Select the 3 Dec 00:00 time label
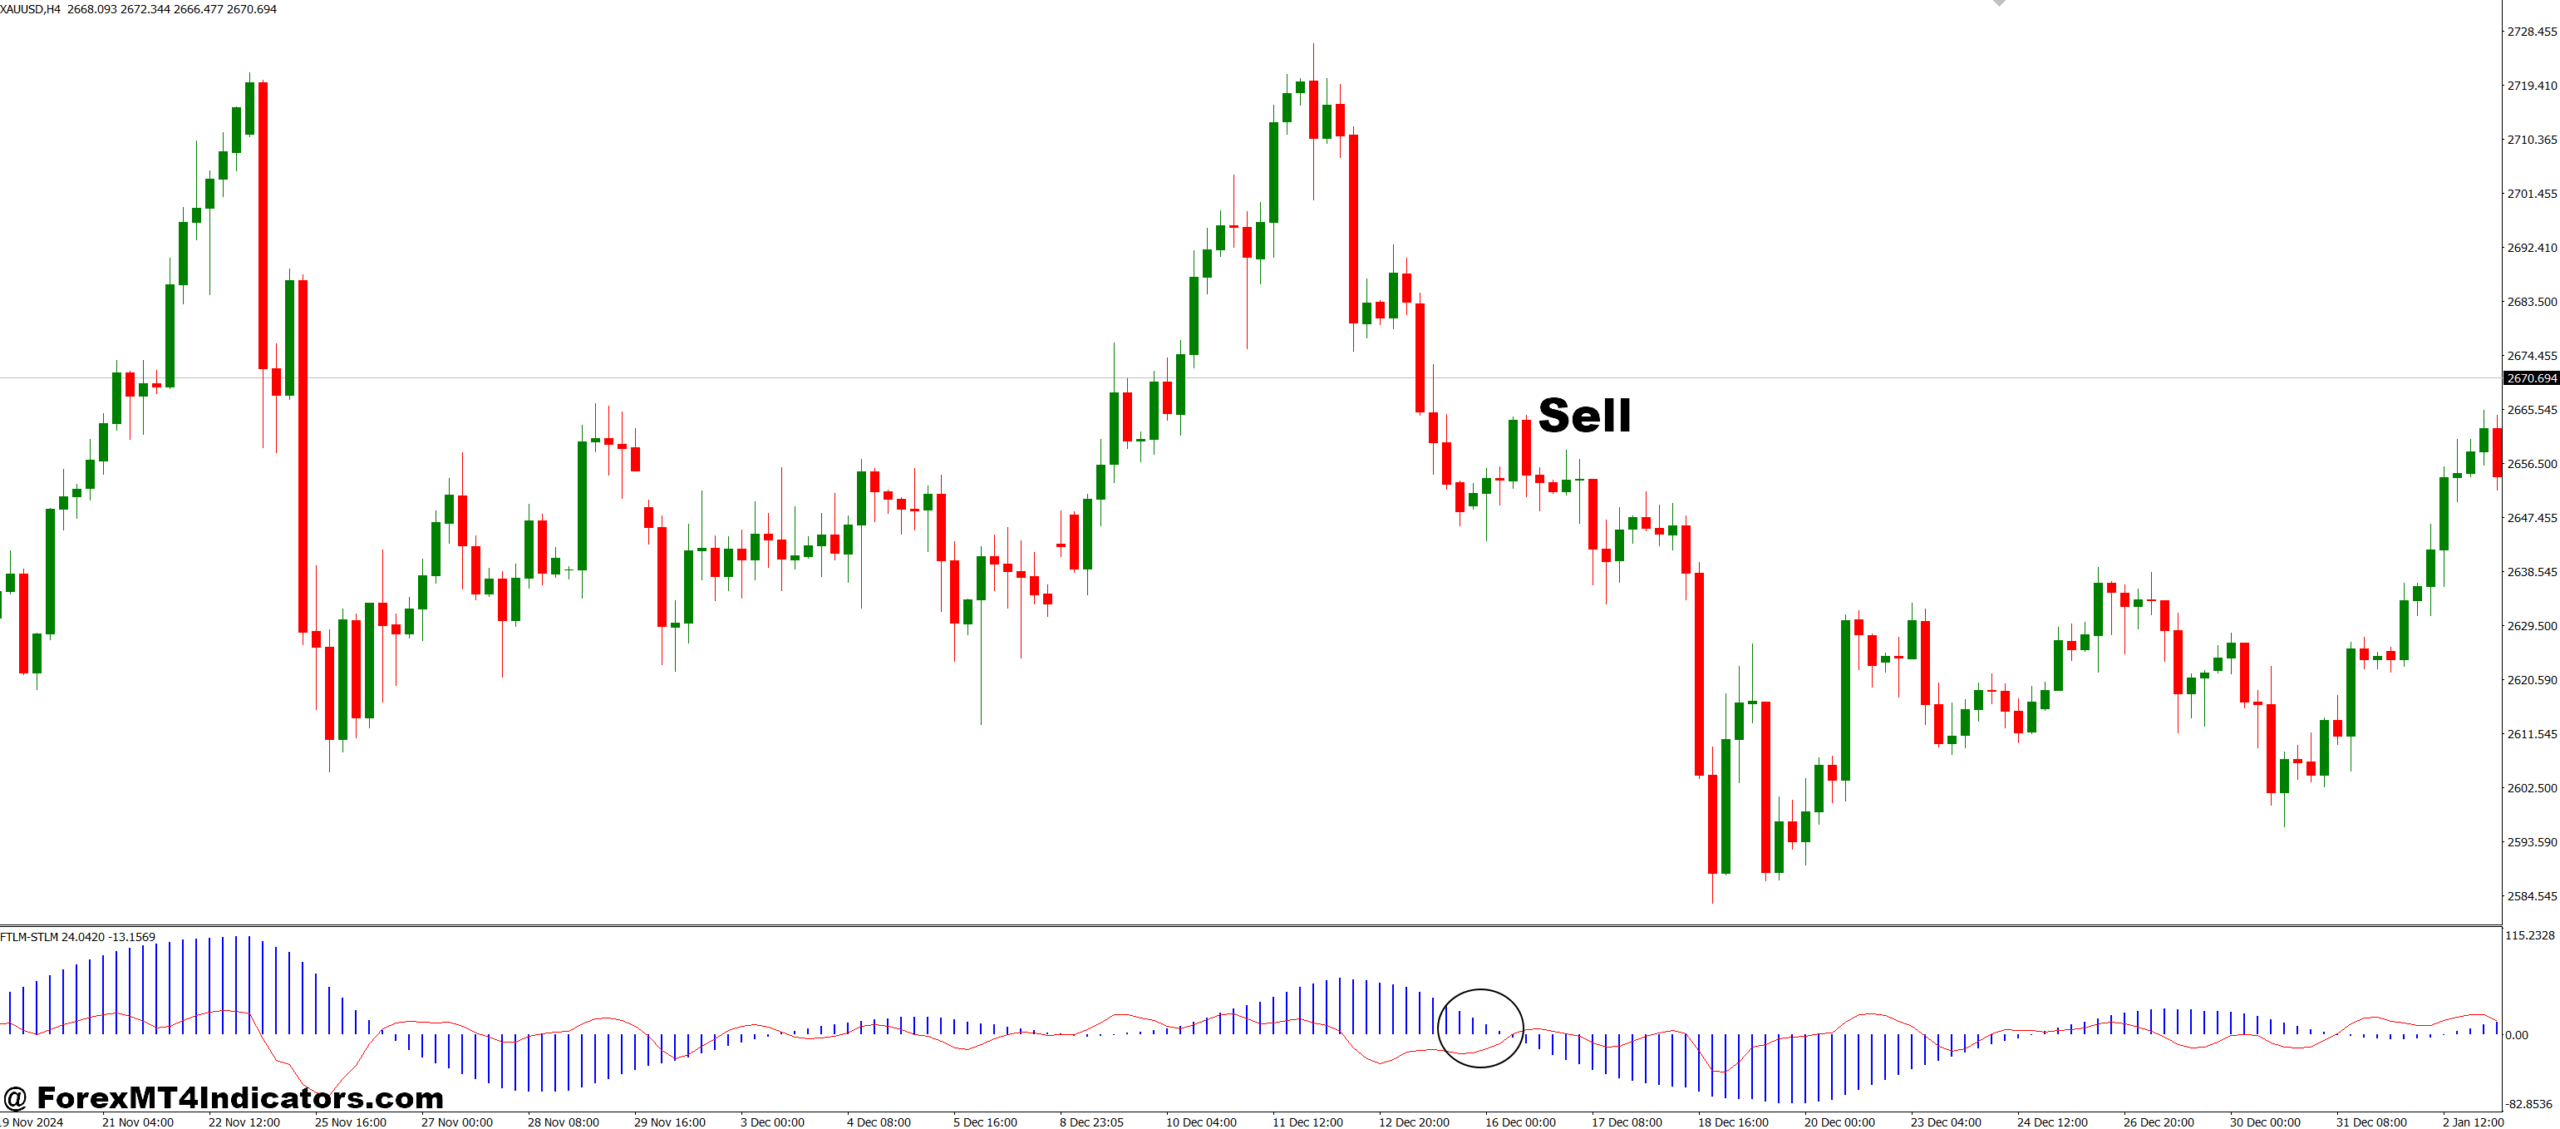This screenshot has width=2560, height=1129. click(772, 1122)
